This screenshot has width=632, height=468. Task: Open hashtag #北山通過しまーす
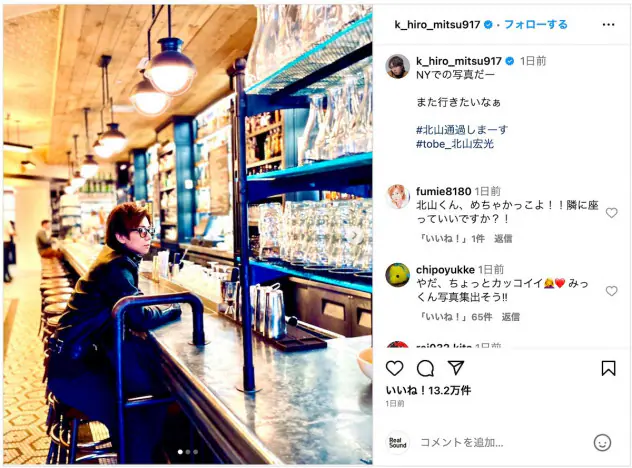tap(462, 130)
